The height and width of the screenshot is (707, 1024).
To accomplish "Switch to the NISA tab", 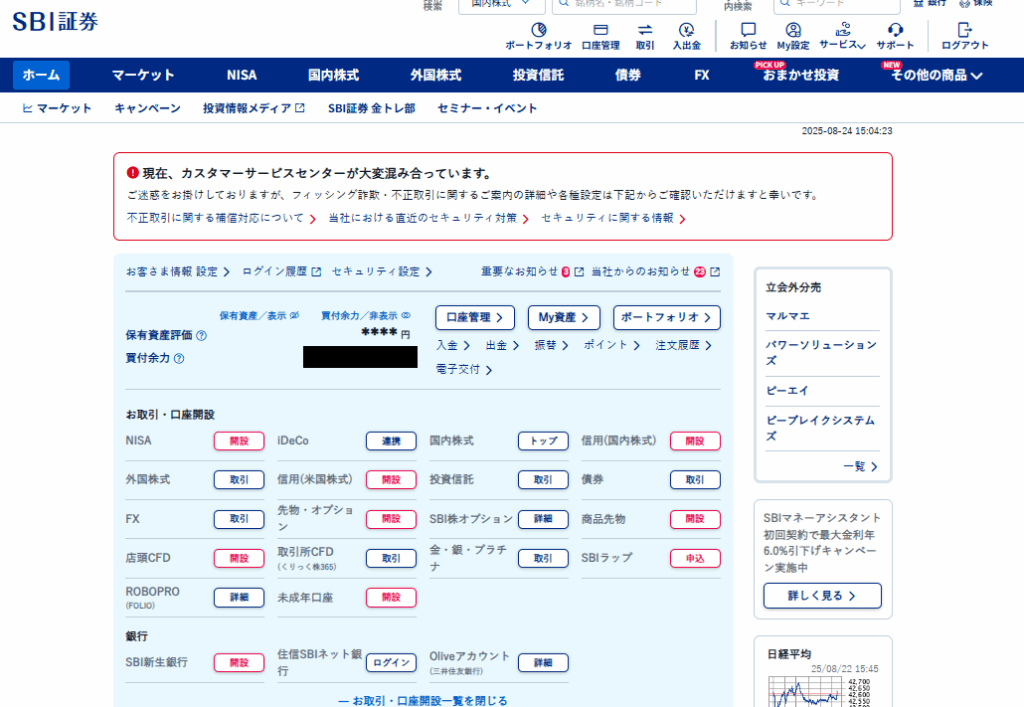I will (242, 75).
